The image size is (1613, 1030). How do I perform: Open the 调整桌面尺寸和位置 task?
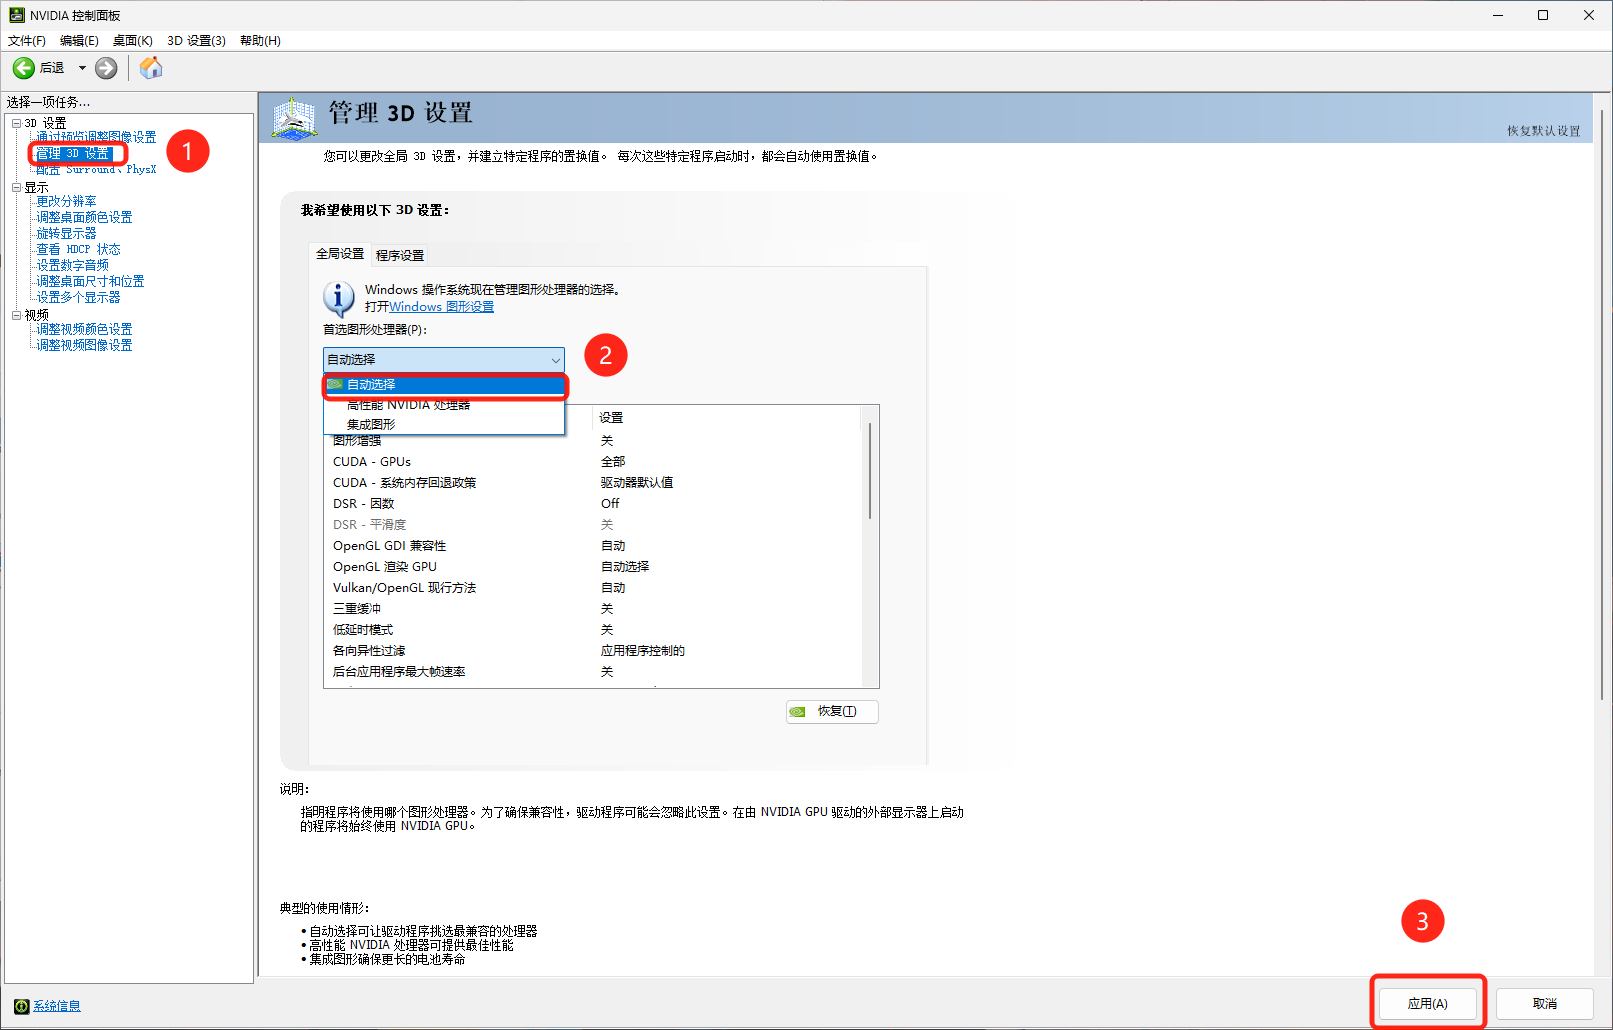click(90, 281)
